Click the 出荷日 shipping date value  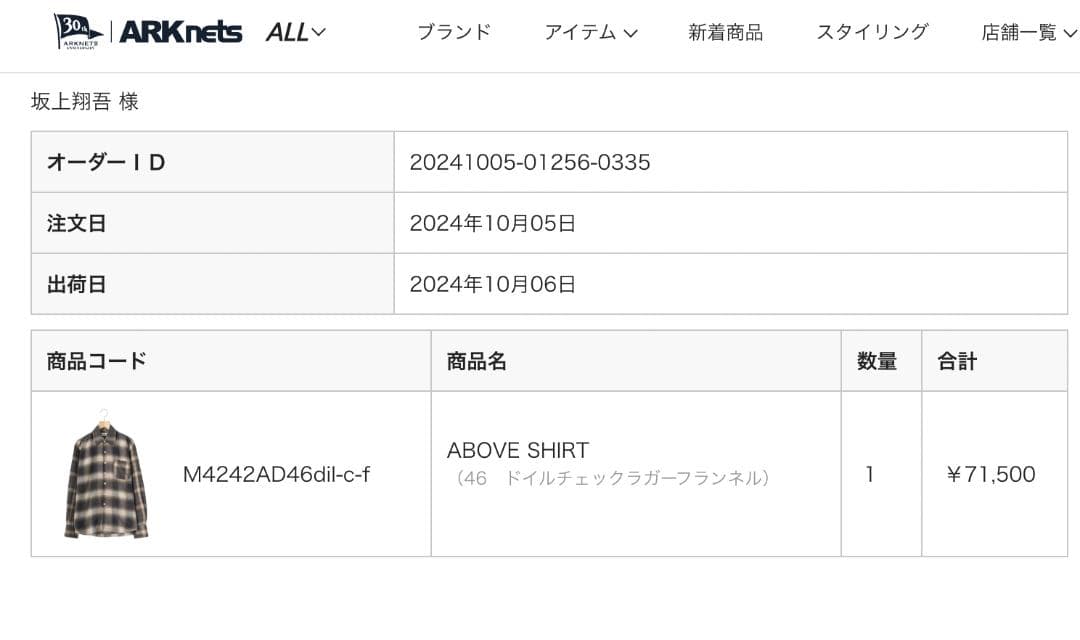(495, 283)
